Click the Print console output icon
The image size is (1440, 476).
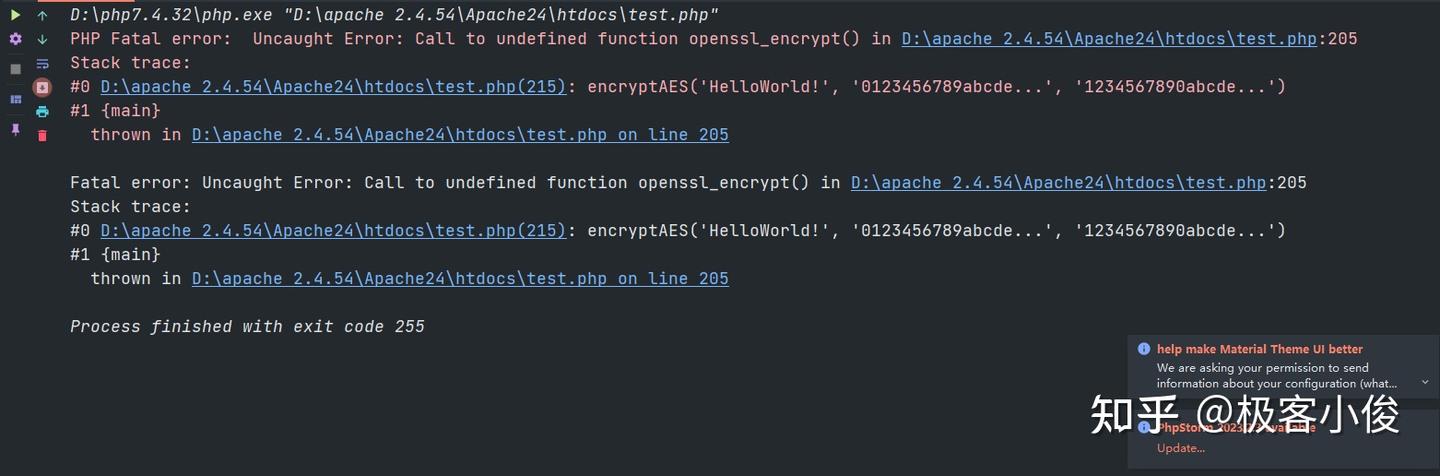pos(42,111)
